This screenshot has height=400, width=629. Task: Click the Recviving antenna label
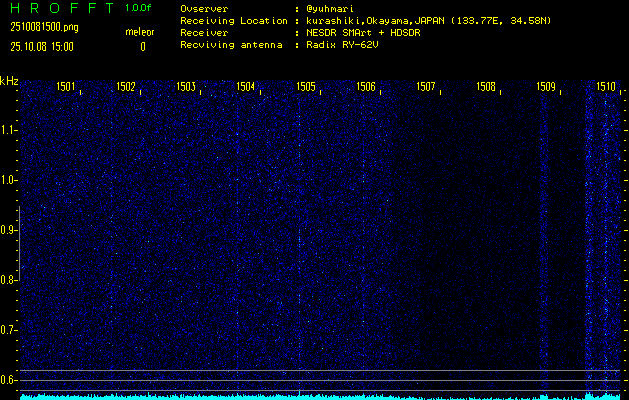pos(231,45)
